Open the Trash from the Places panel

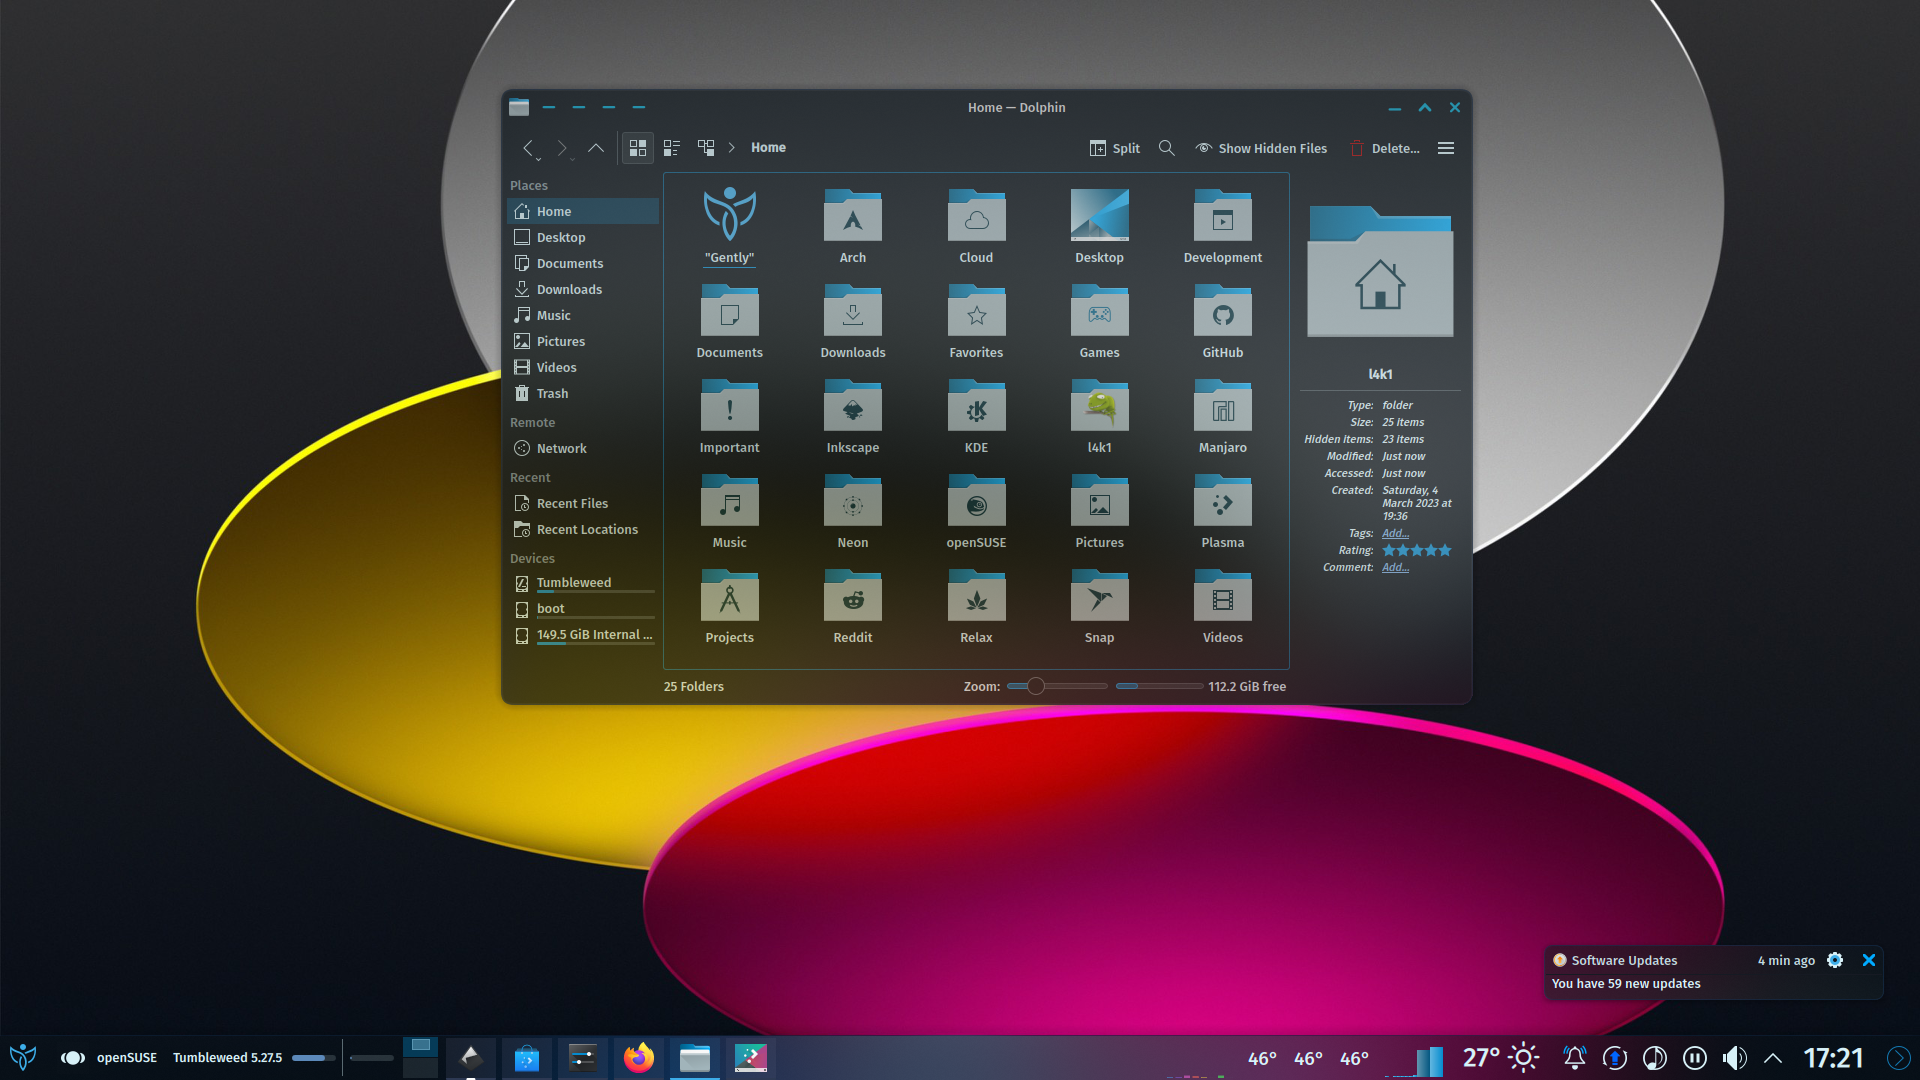[551, 393]
